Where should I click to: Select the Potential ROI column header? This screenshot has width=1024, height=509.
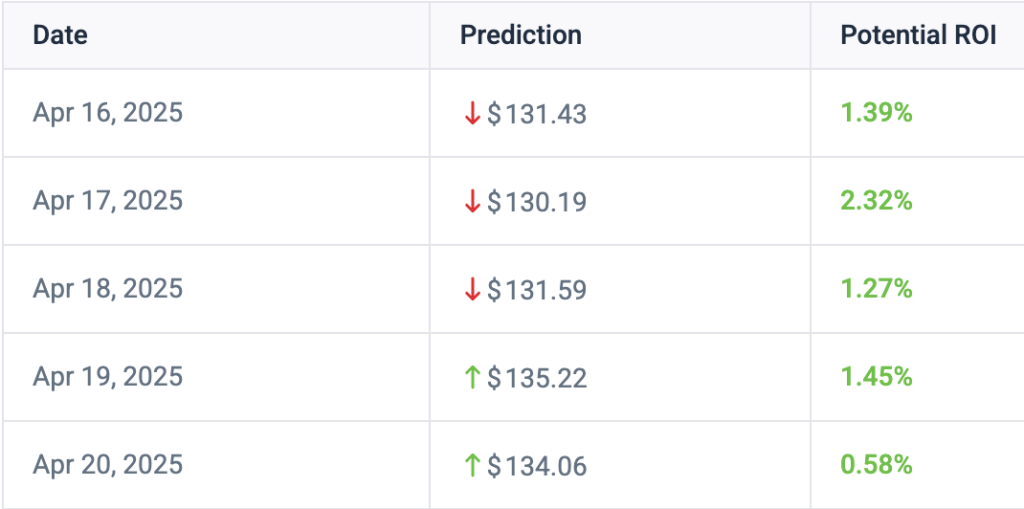point(918,35)
